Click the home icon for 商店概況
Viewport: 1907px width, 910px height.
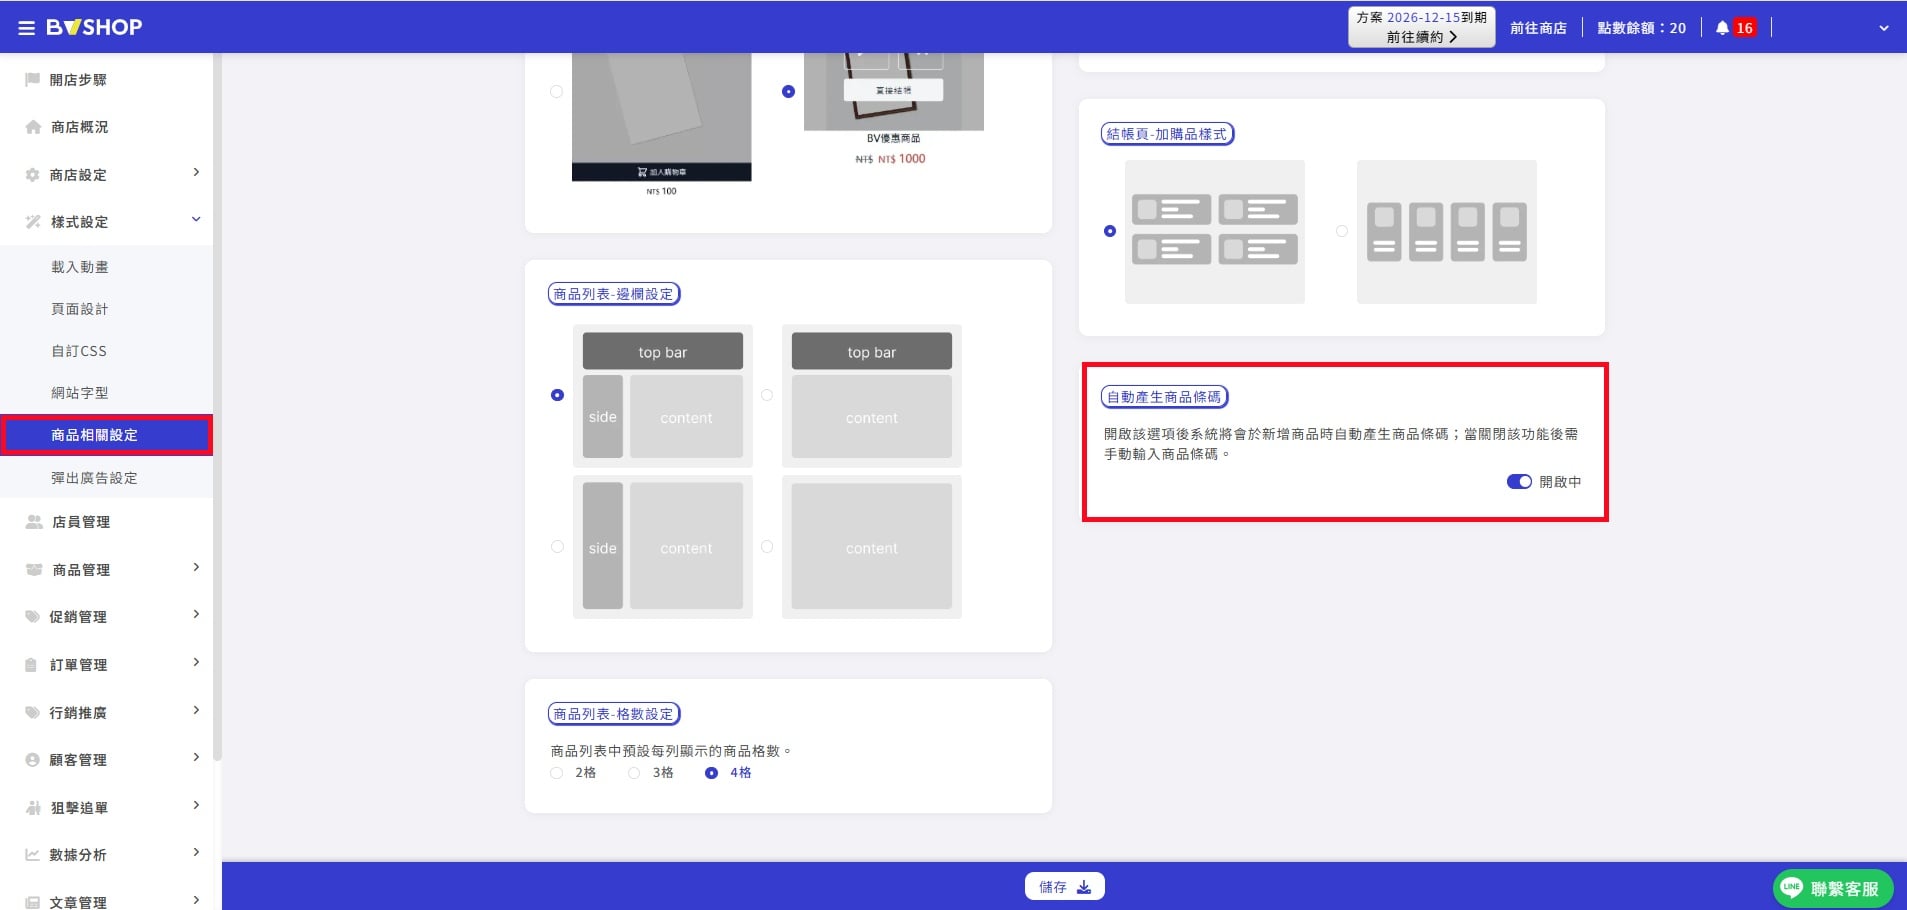[33, 127]
